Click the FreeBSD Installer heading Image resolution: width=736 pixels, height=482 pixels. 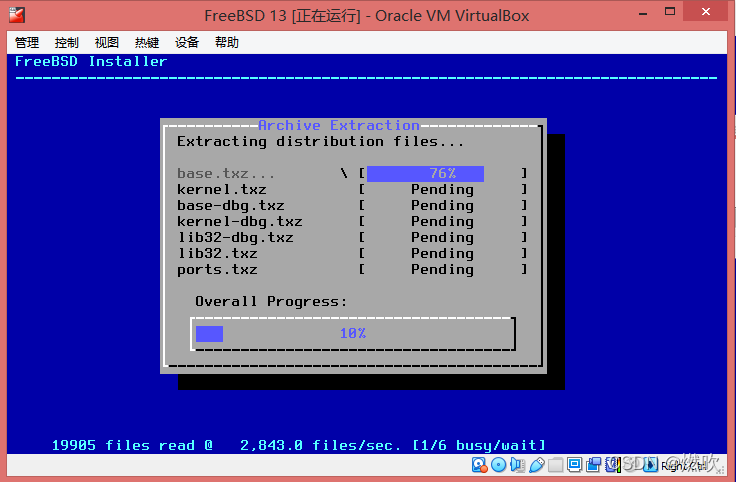tap(91, 61)
